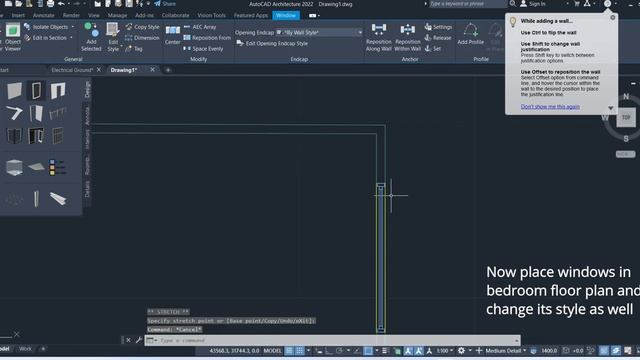The height and width of the screenshot is (360, 640).
Task: Open the Edit Style tool
Action: (x=113, y=37)
